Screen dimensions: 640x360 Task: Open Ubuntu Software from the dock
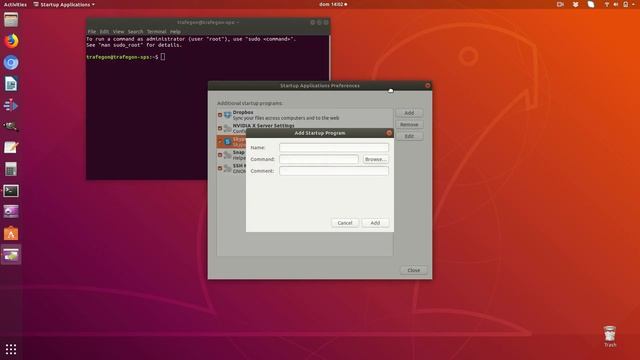[x=11, y=233]
